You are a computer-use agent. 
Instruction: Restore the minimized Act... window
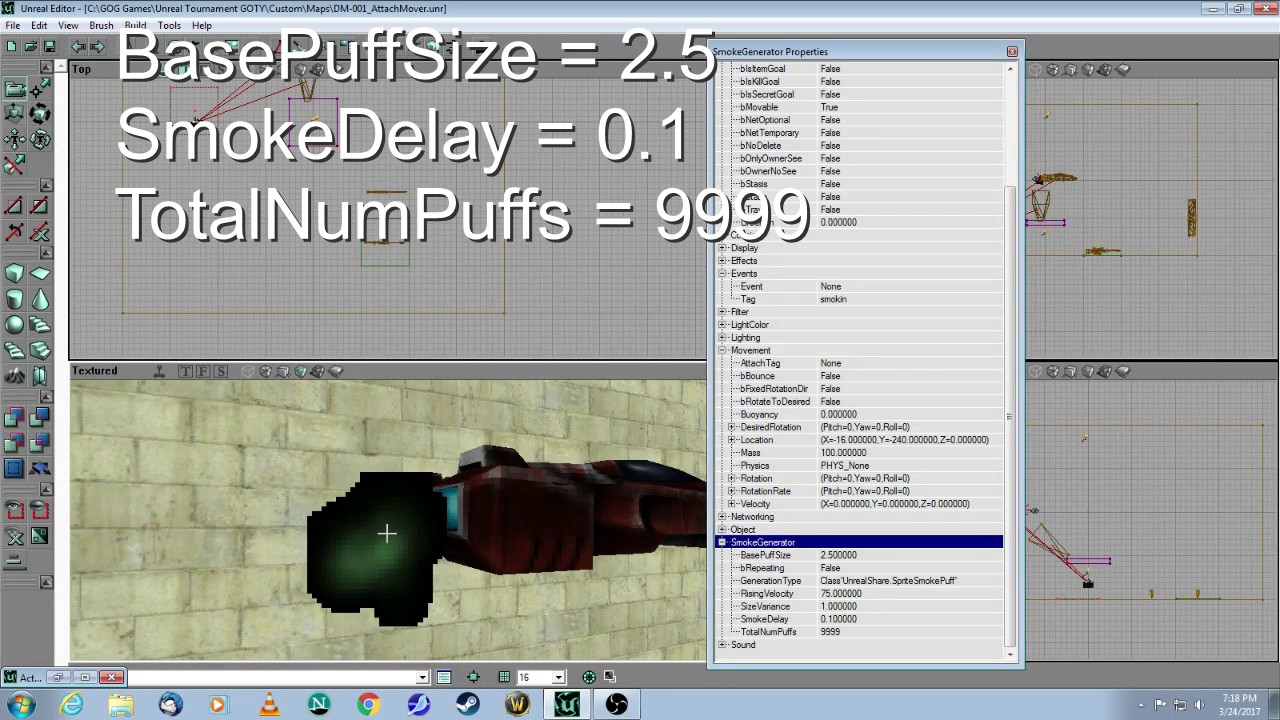pyautogui.click(x=58, y=678)
